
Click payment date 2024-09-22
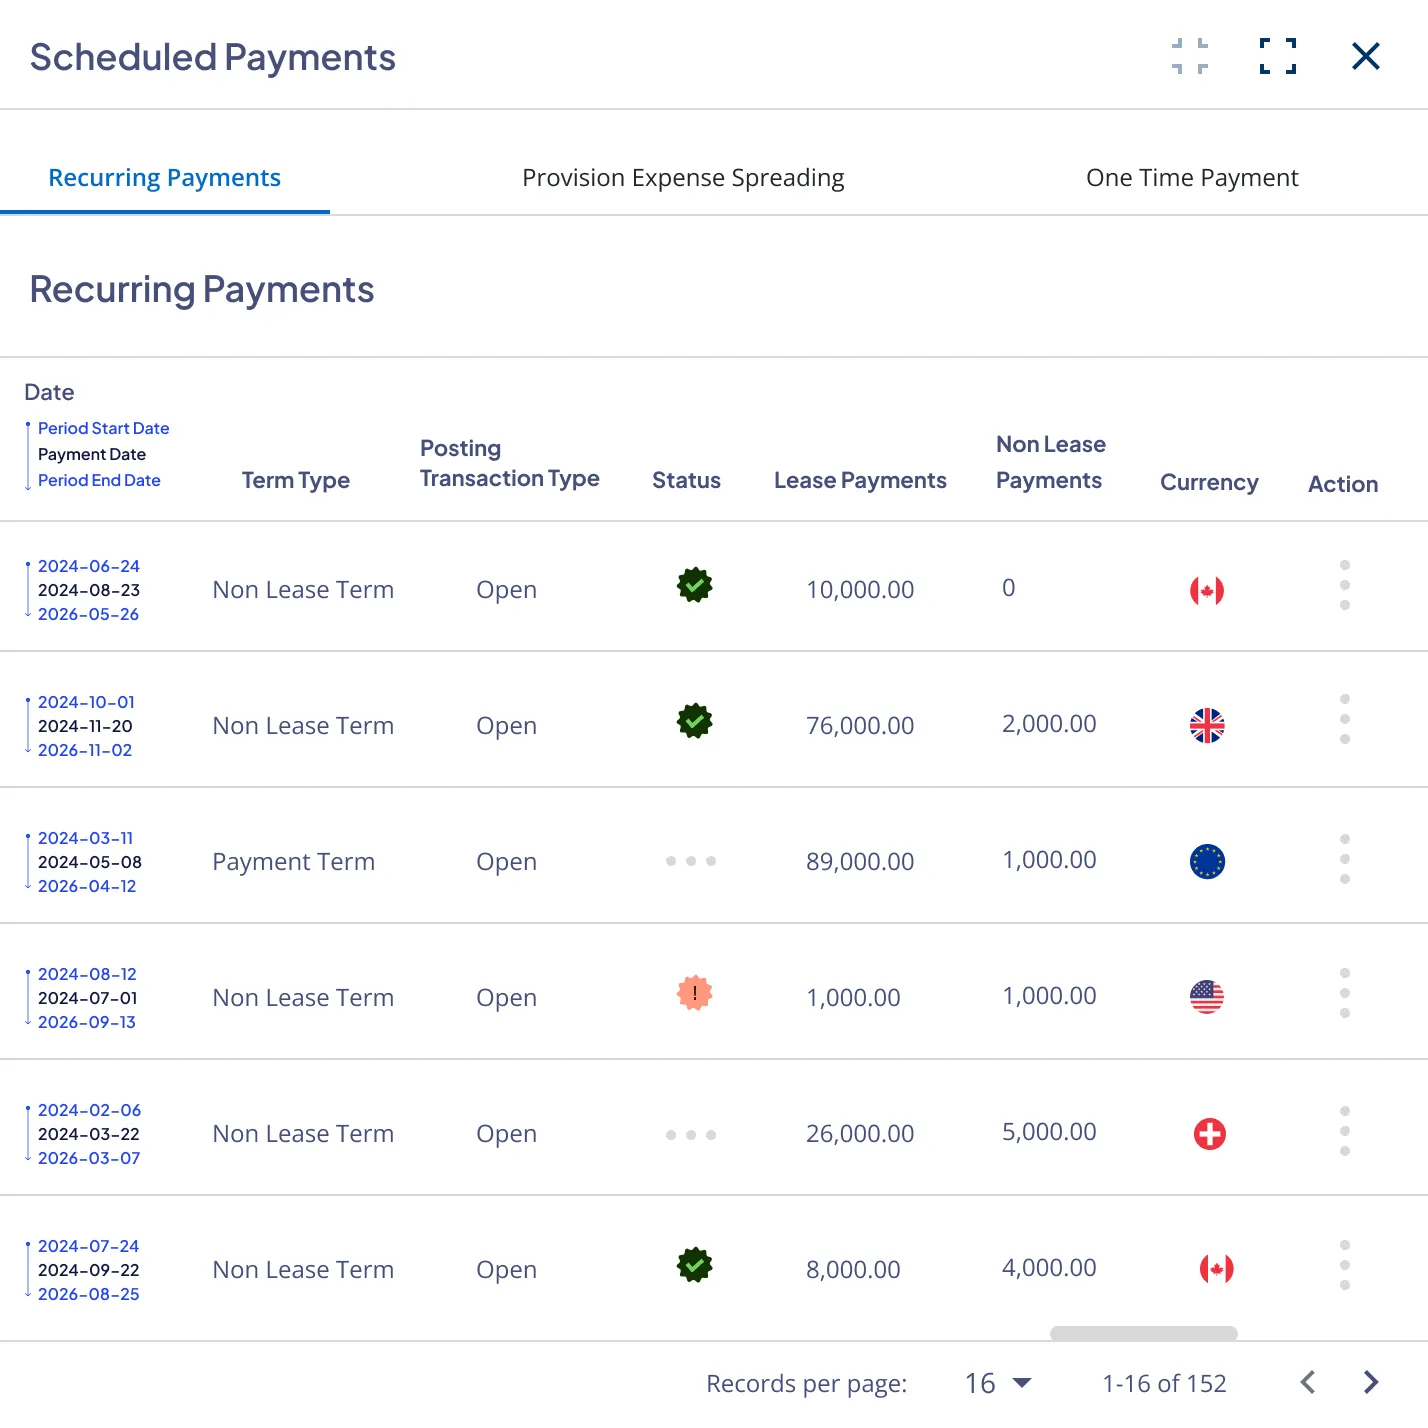coord(88,1270)
